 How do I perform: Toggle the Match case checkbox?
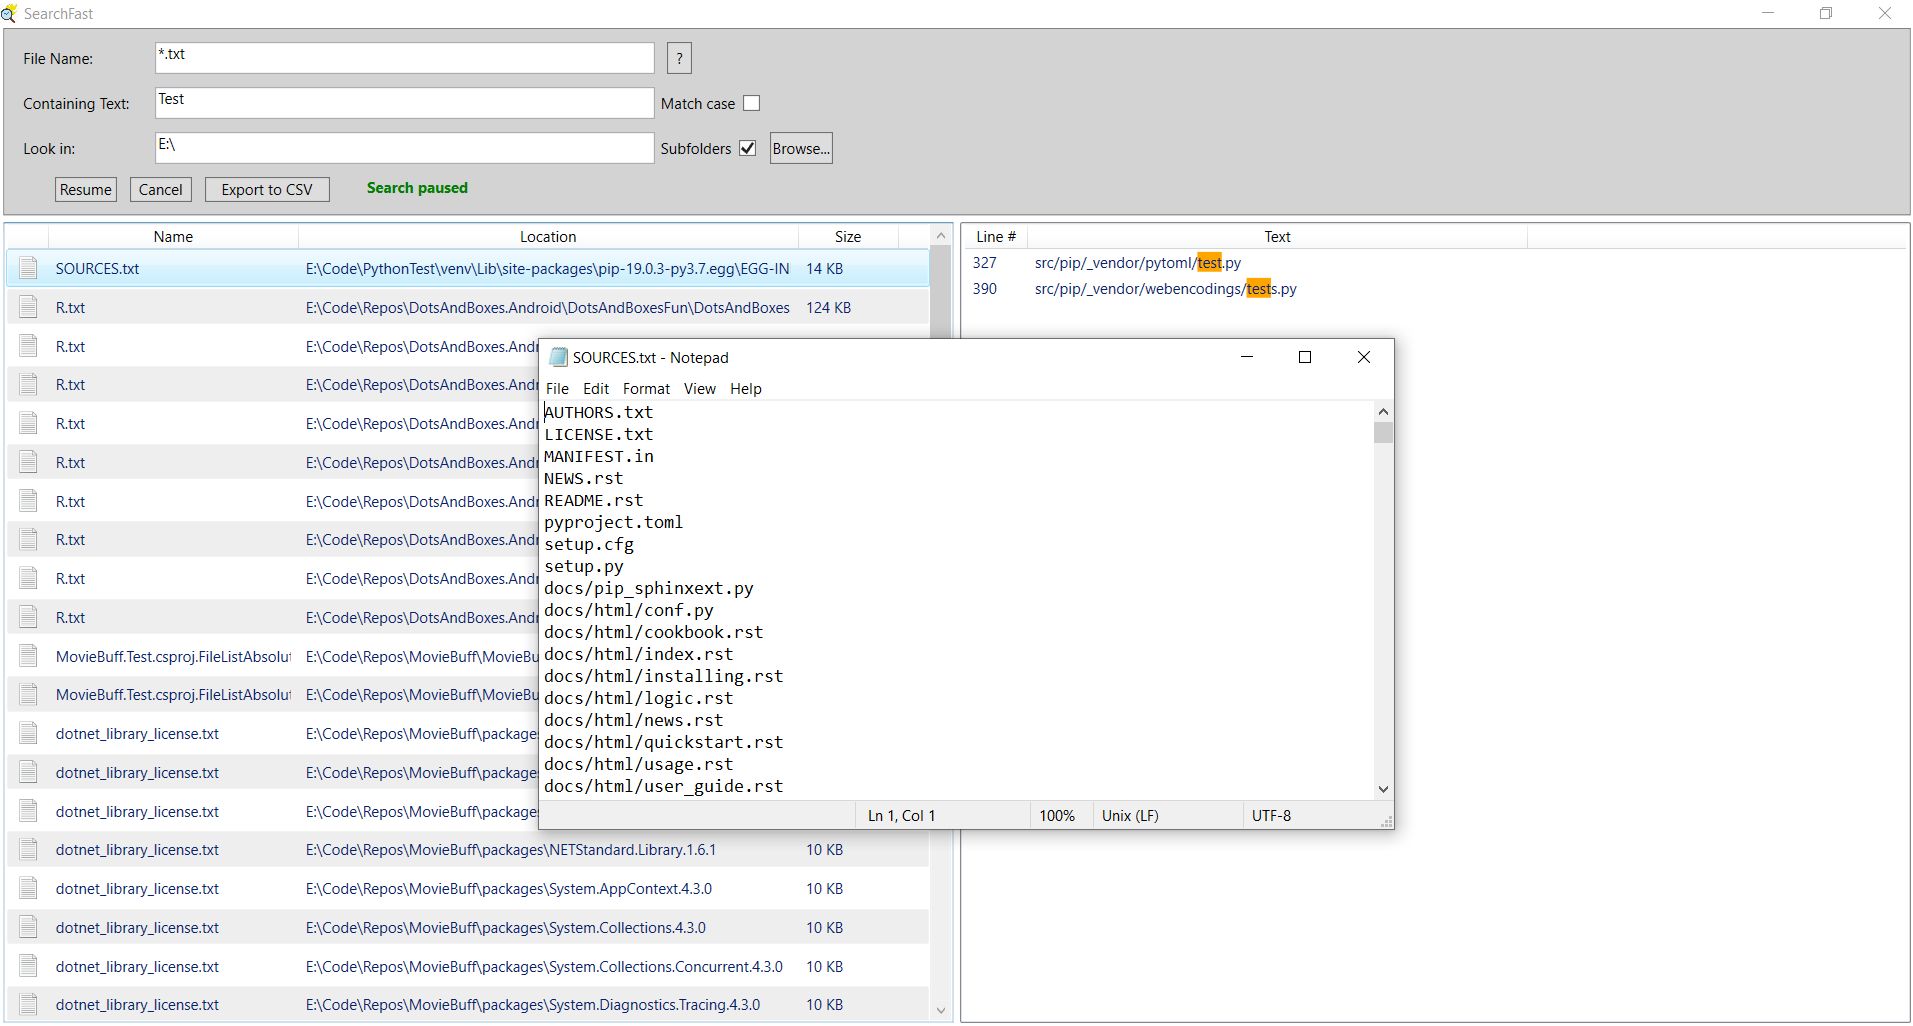coord(752,103)
